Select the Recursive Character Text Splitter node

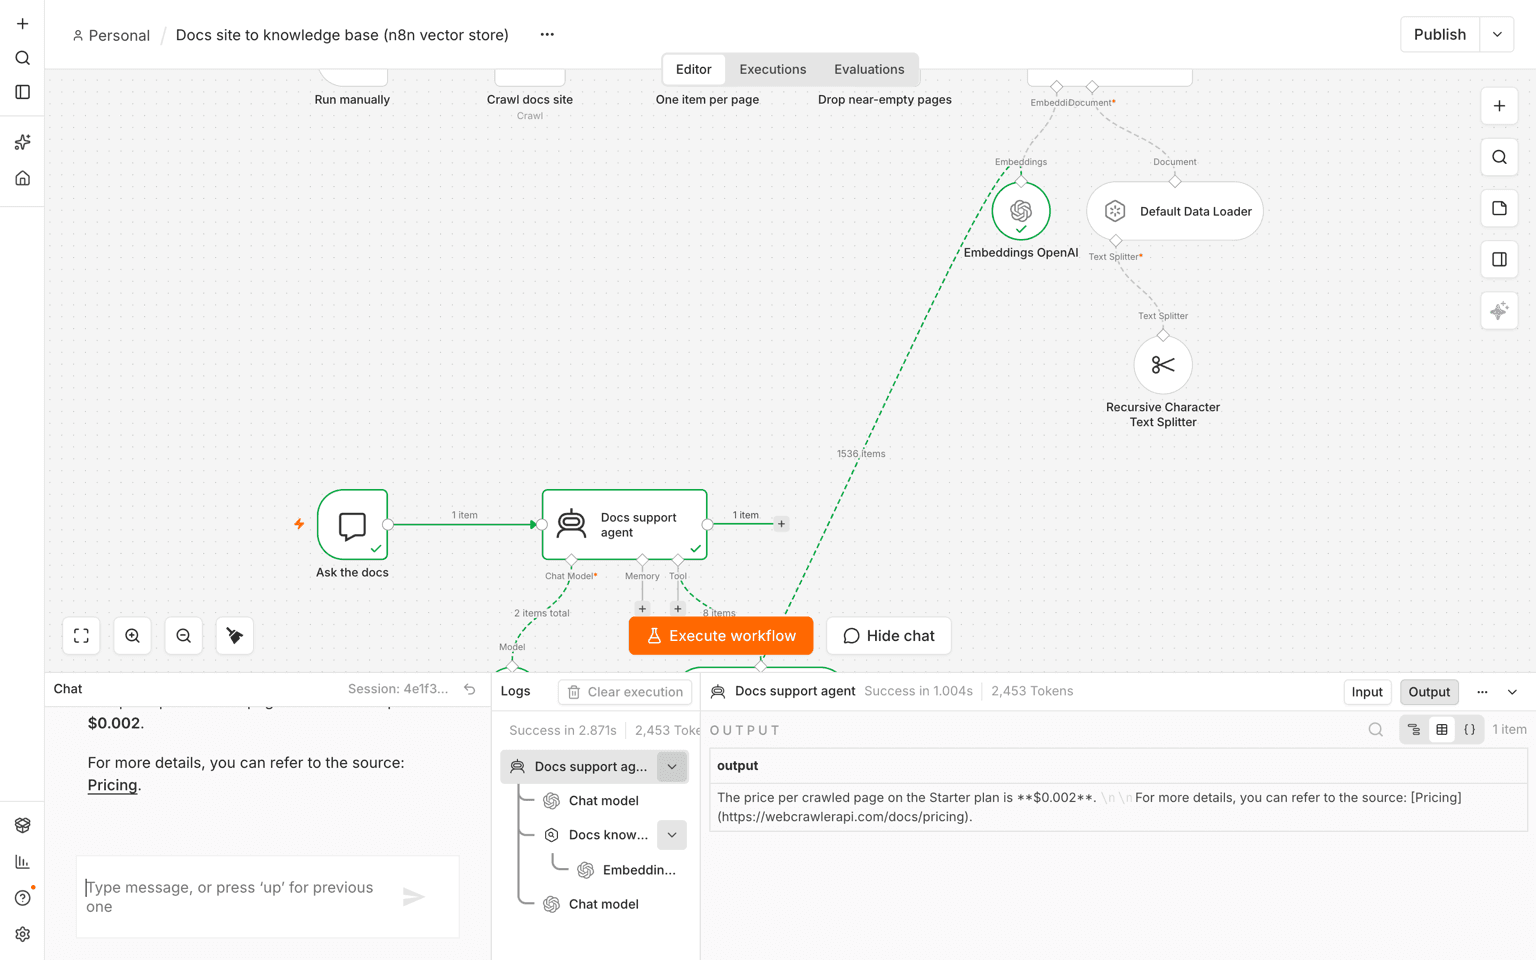pos(1163,365)
